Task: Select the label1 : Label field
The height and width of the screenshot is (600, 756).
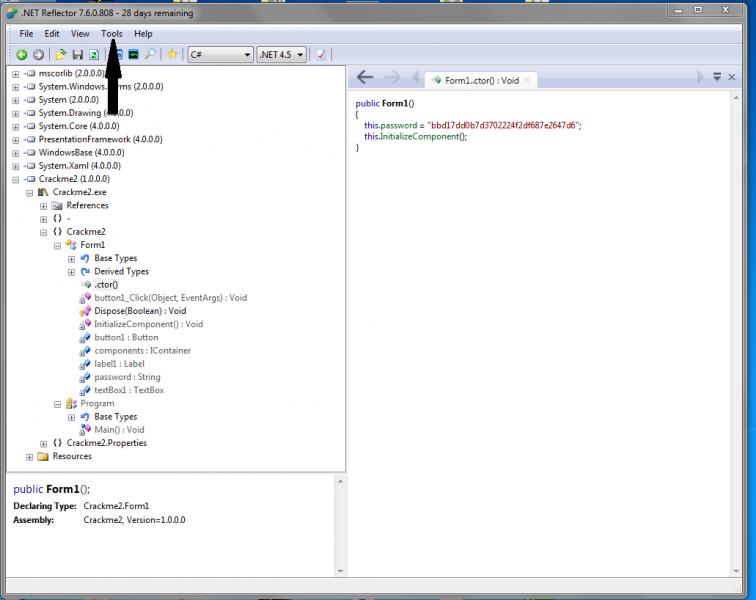Action: (119, 364)
